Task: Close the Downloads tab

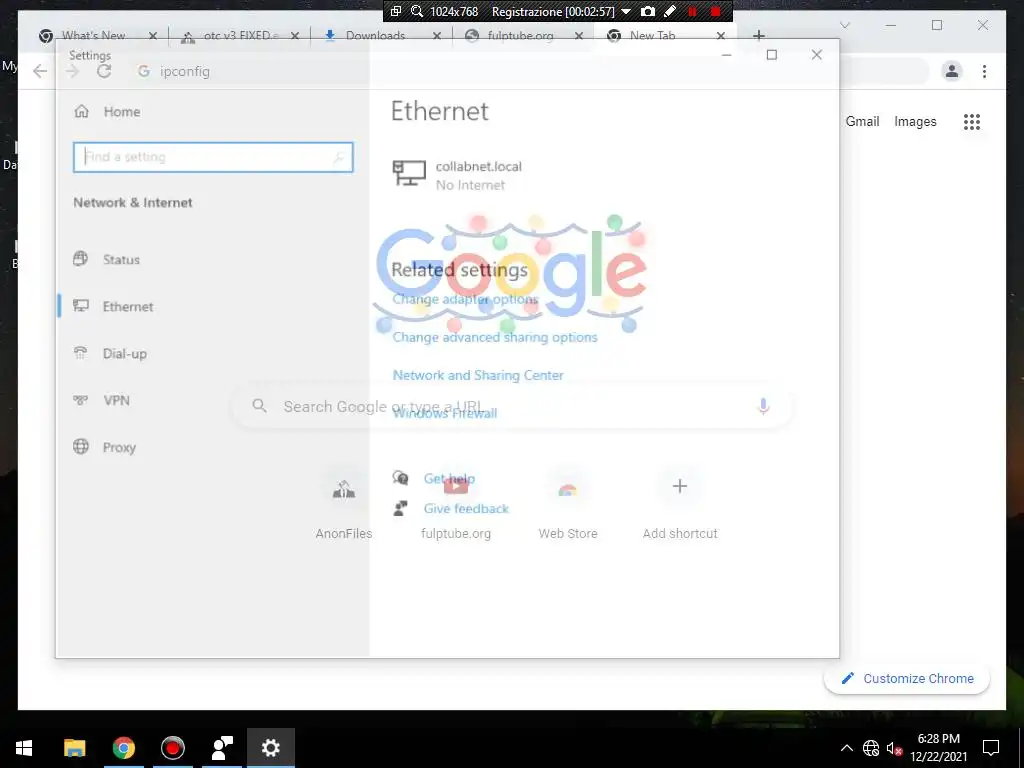Action: 437,36
